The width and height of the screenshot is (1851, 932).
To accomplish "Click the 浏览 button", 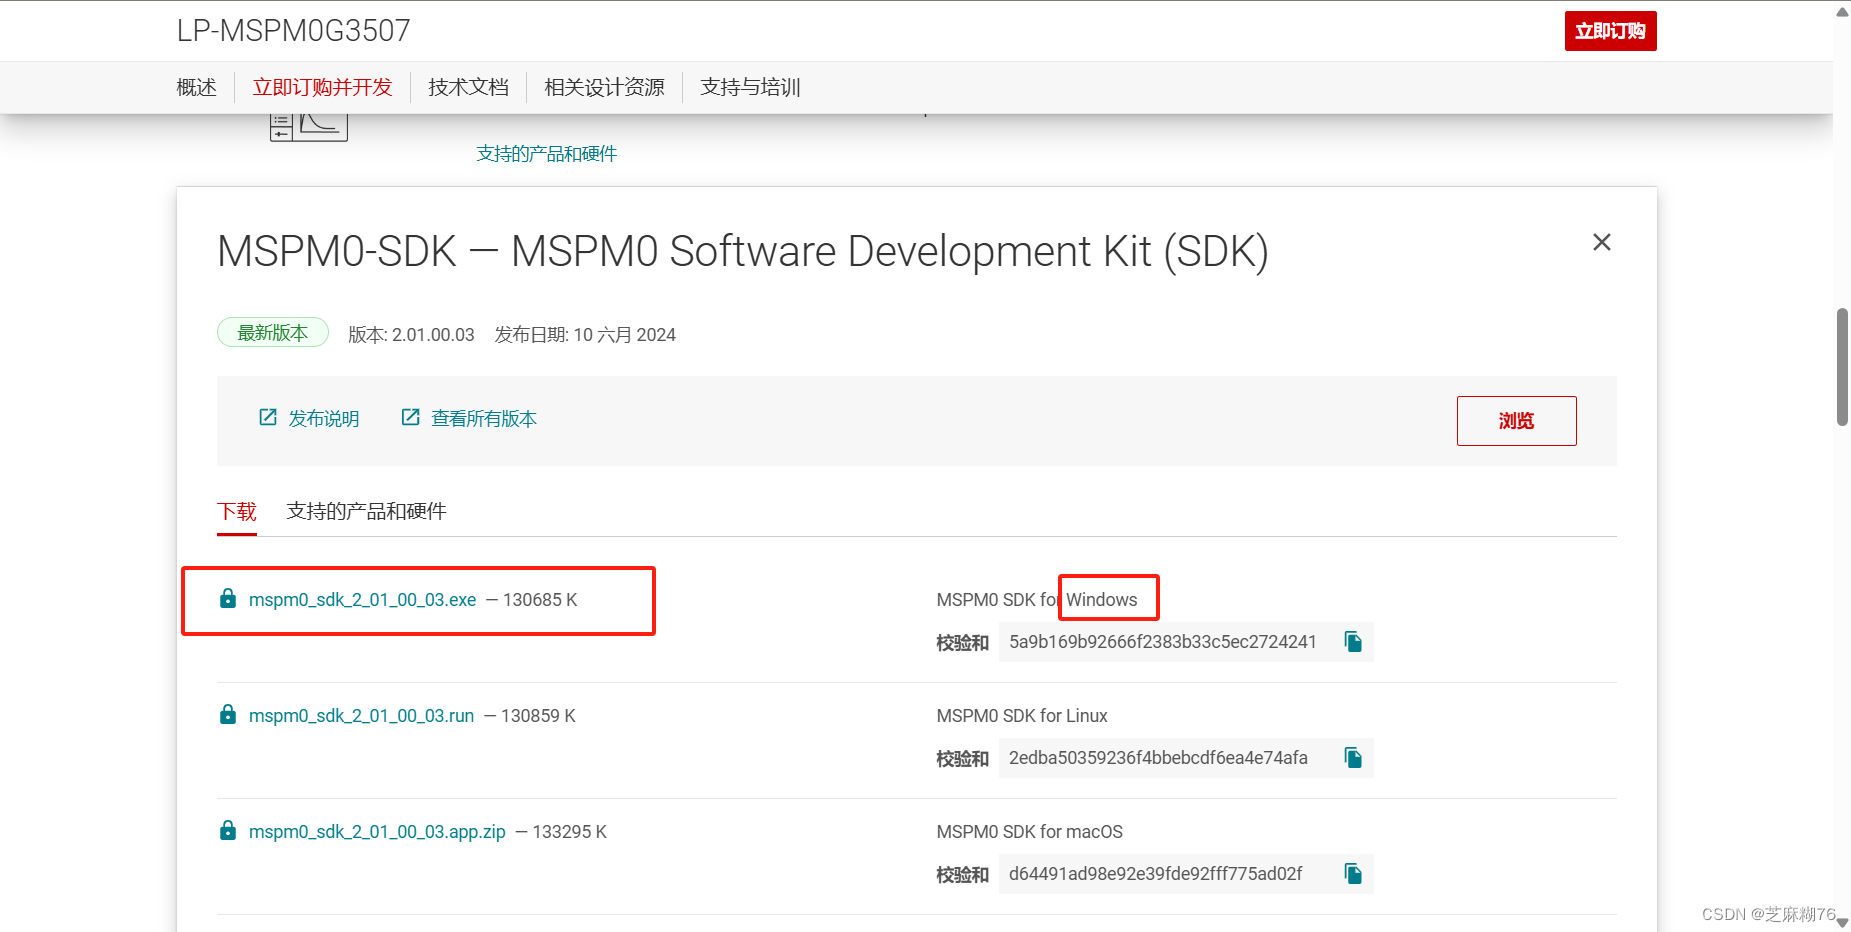I will click(1516, 421).
